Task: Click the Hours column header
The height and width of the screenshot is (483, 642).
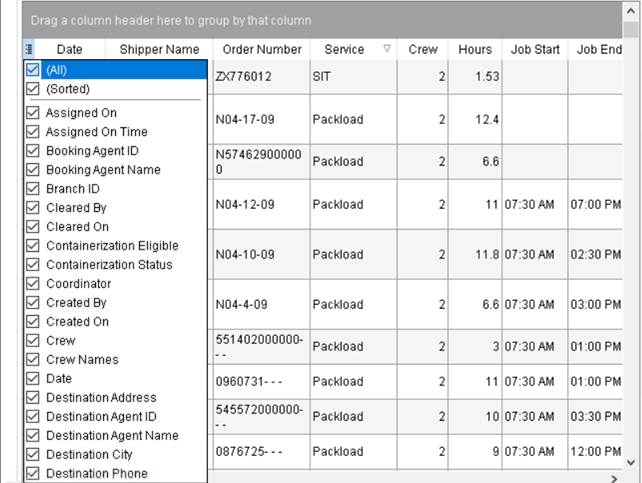Action: [x=475, y=49]
